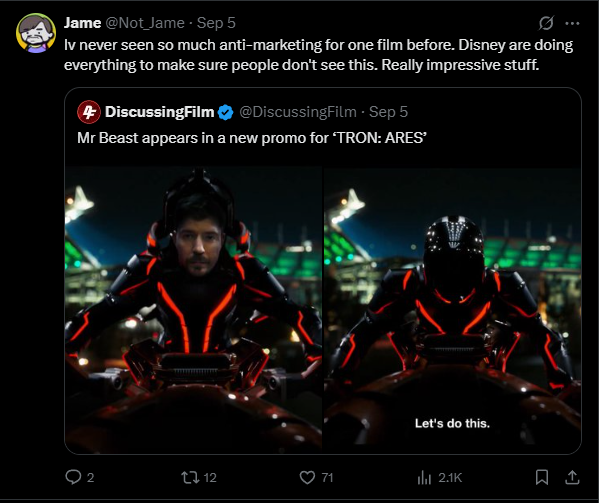
Task: Open the DiscussingFilm account name
Action: (x=160, y=112)
